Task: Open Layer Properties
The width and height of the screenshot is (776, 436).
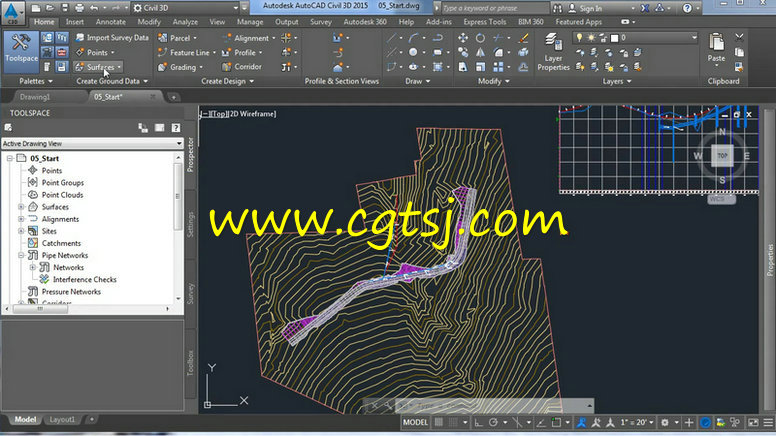Action: (553, 52)
